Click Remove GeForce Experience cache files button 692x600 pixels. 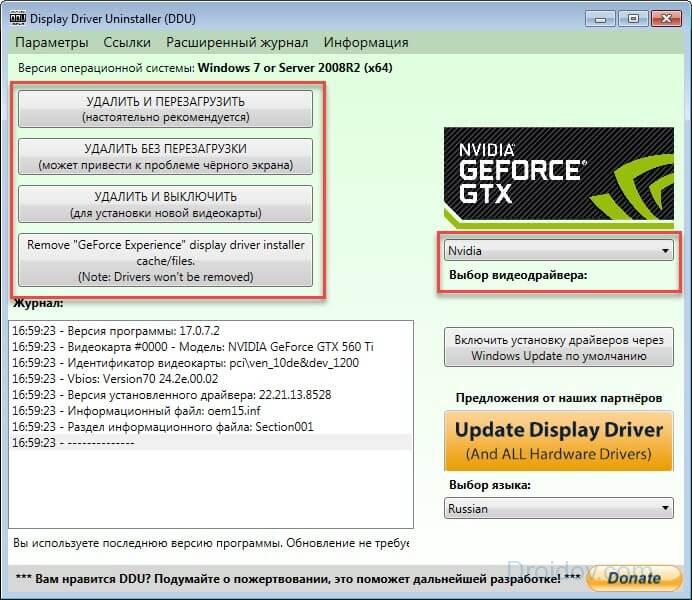point(165,260)
